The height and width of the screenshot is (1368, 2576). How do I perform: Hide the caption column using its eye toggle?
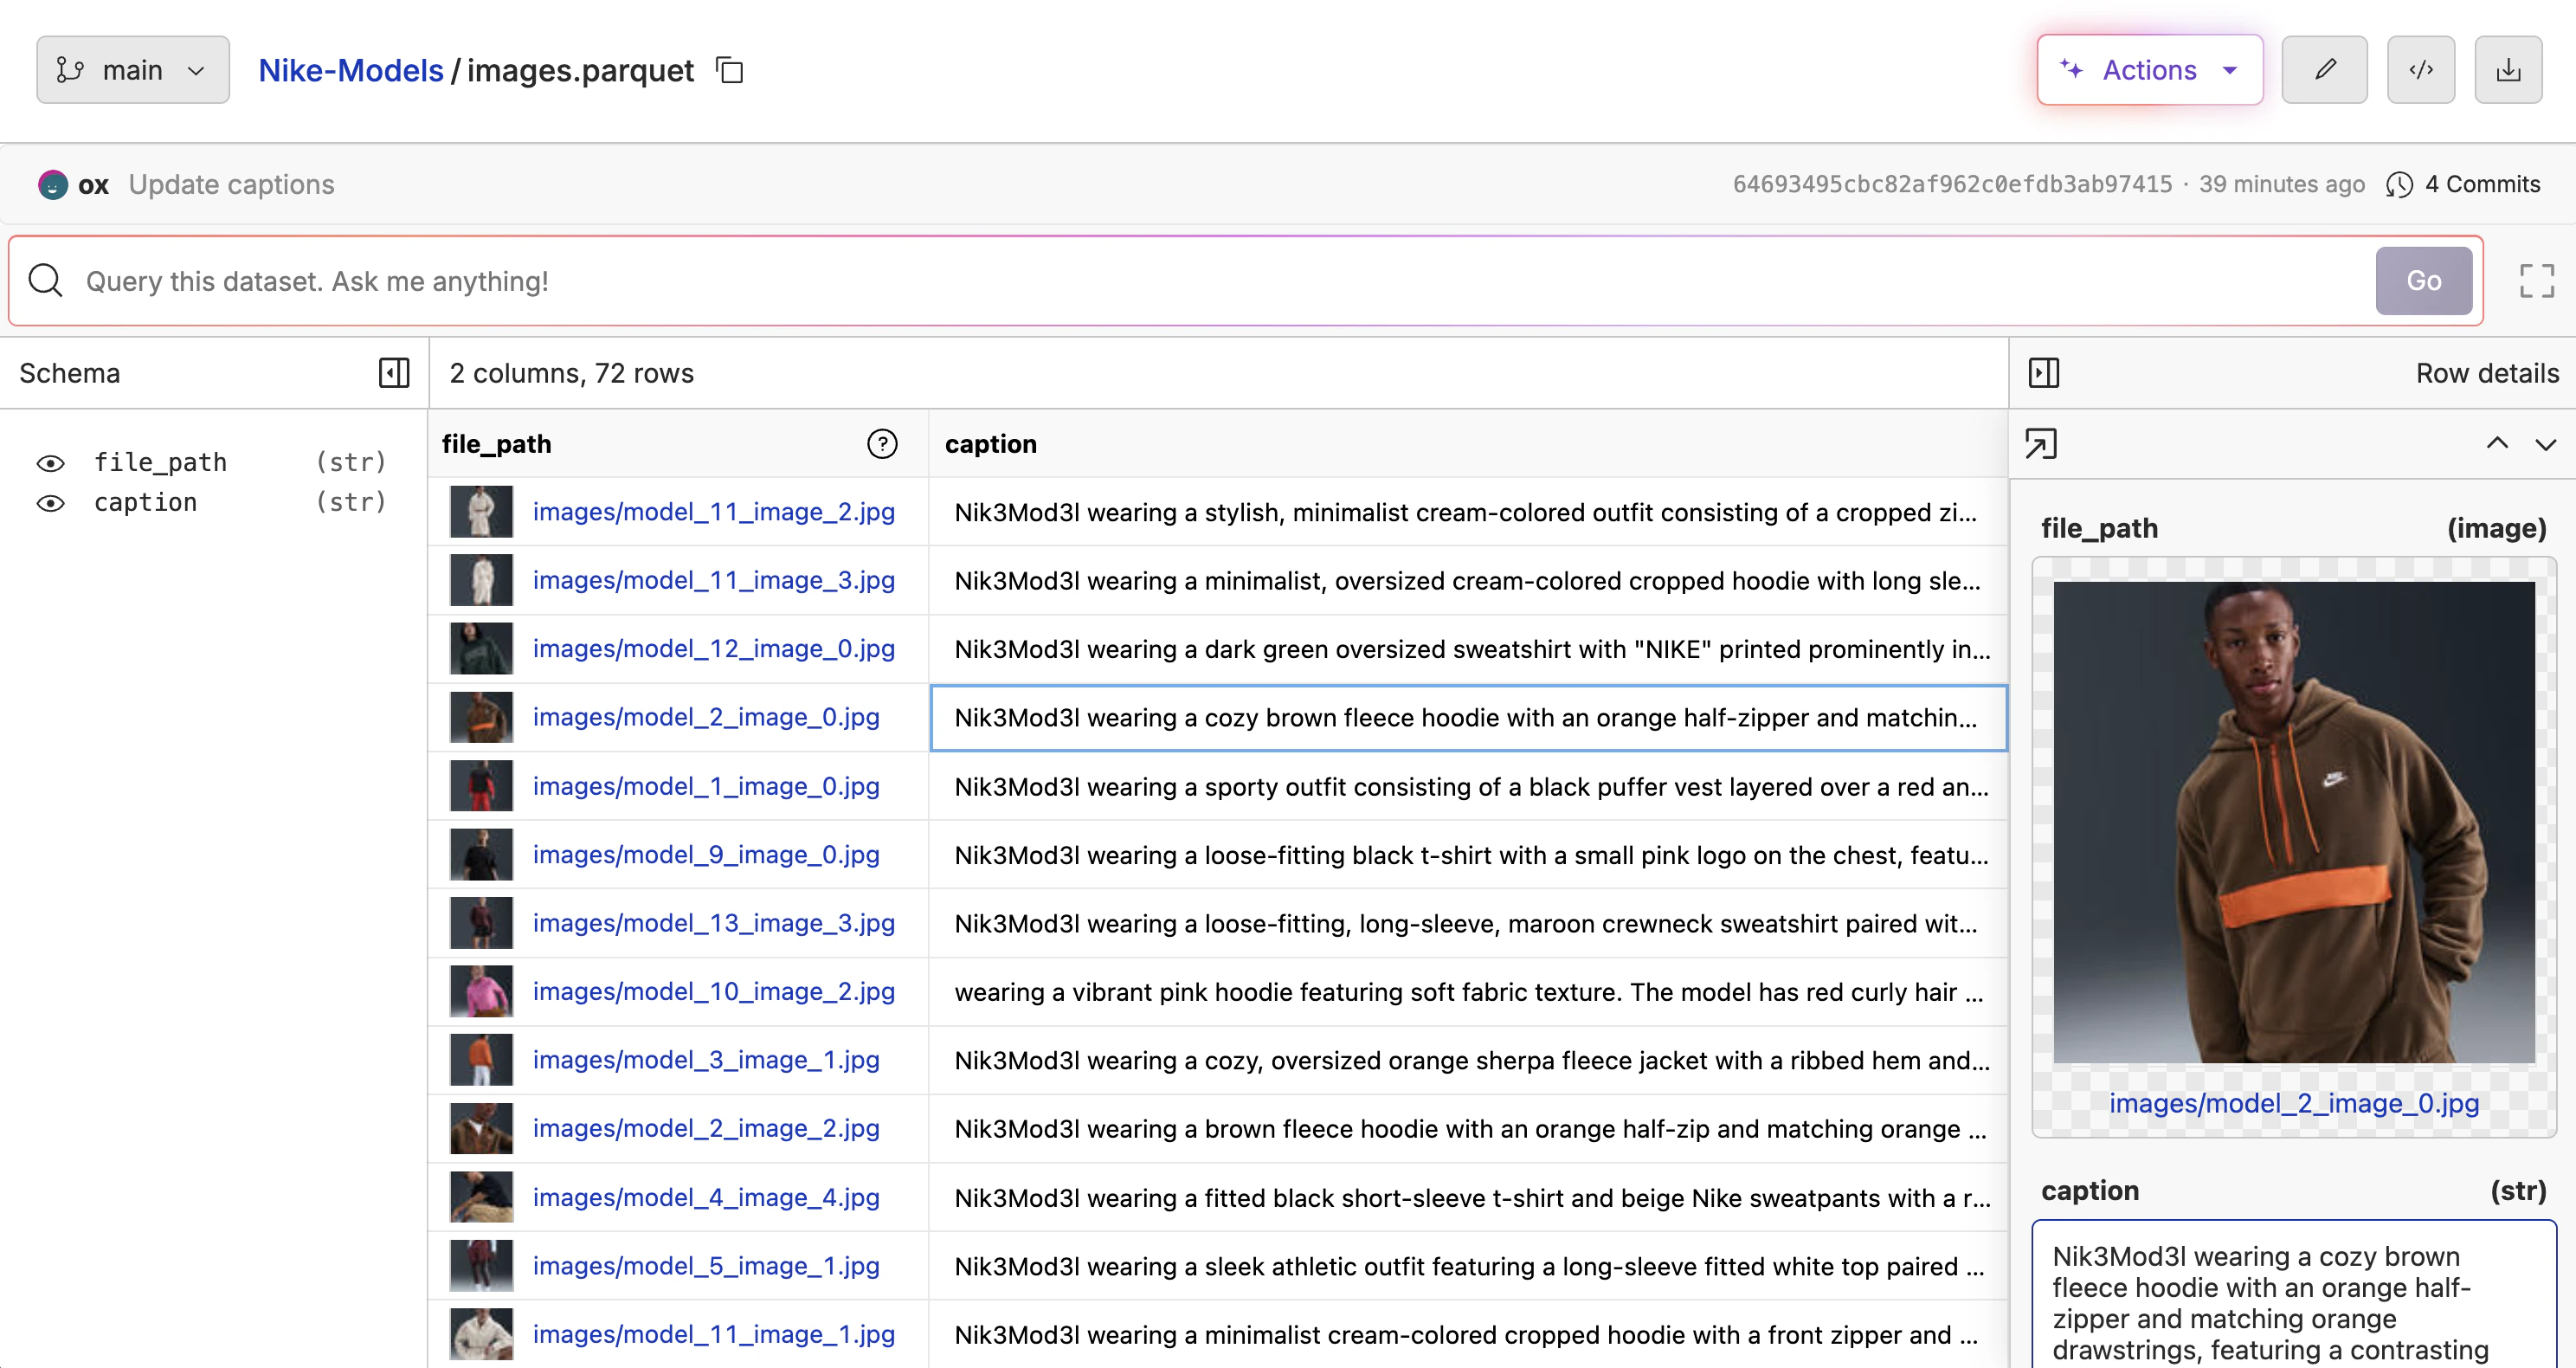(50, 503)
